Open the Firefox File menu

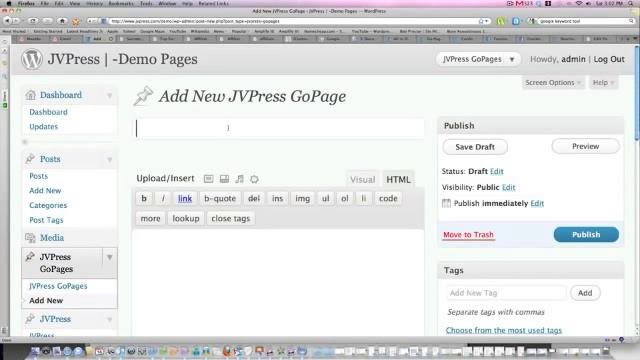pos(44,3)
